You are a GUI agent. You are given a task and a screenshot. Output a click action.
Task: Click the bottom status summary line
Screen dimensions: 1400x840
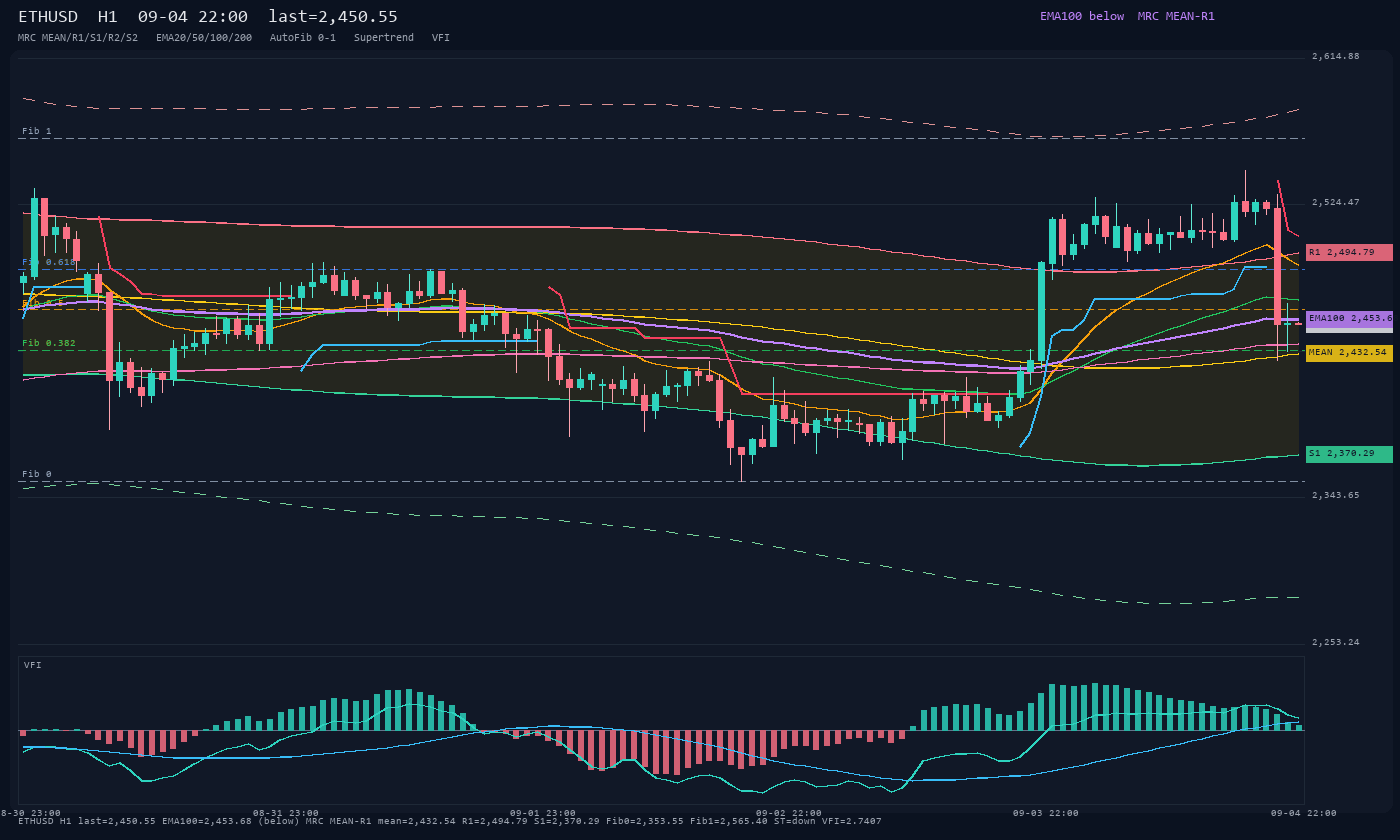(450, 821)
